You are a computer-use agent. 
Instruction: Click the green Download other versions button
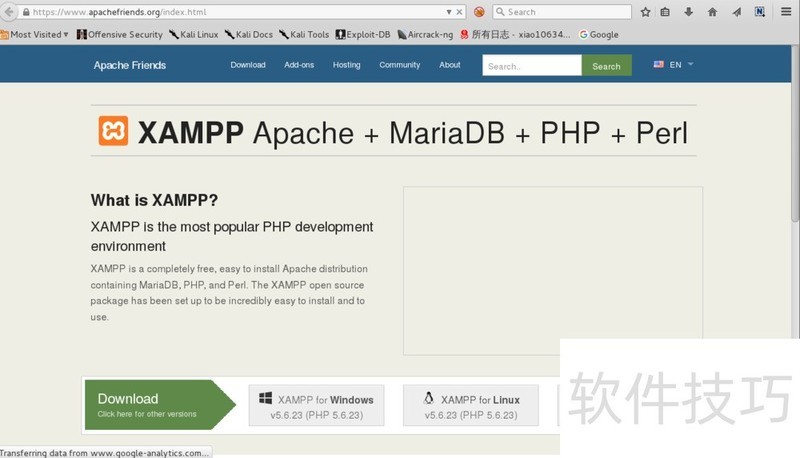tap(159, 404)
